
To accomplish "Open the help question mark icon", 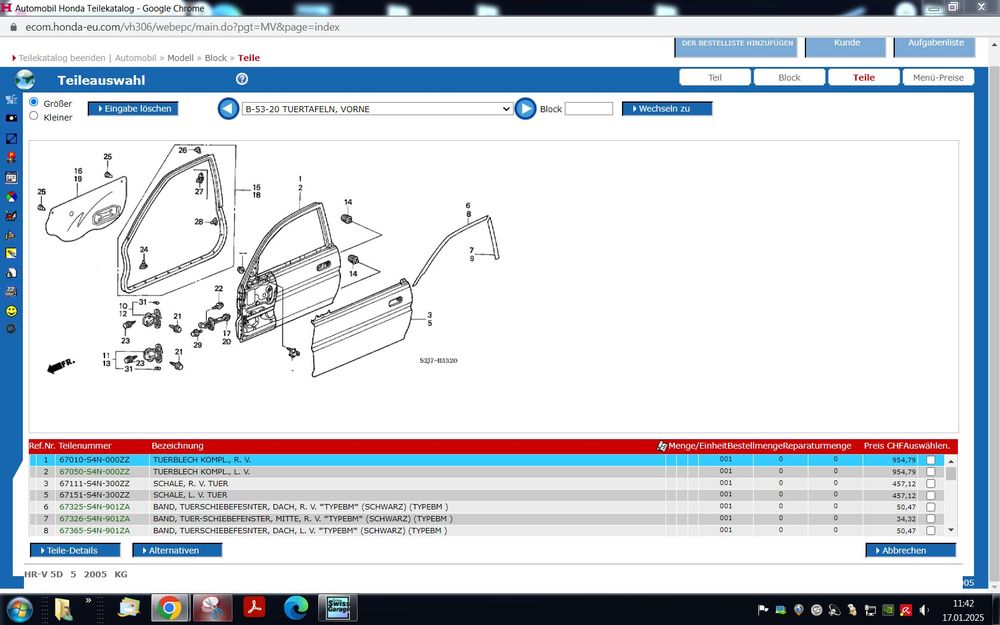I will (x=242, y=79).
